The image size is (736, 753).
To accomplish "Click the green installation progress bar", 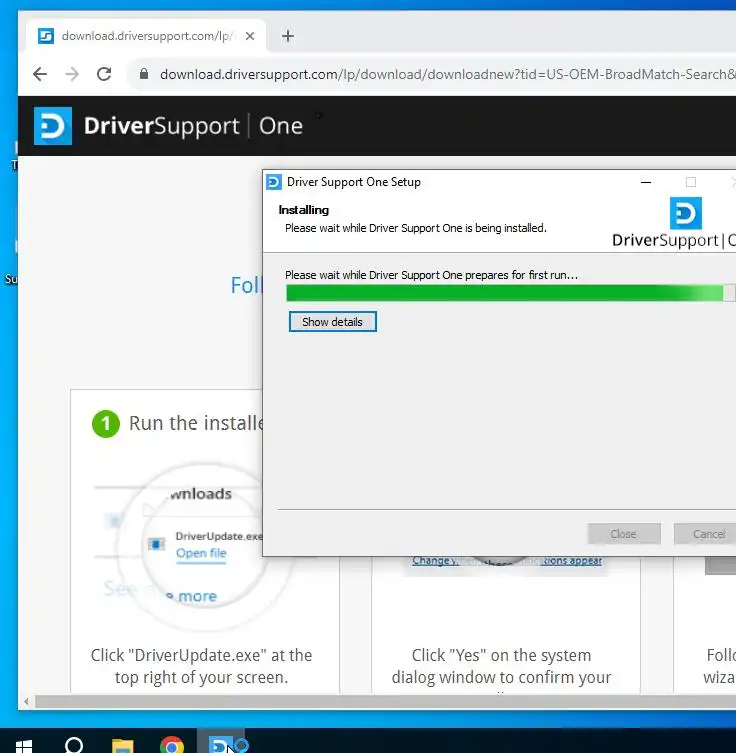I will [x=509, y=293].
